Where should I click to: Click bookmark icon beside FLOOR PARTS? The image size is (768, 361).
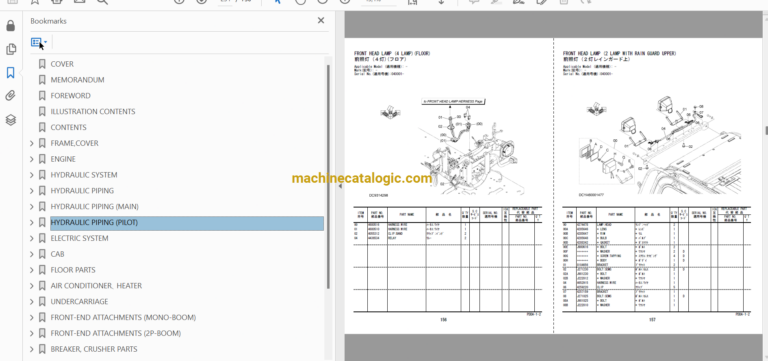tap(42, 270)
